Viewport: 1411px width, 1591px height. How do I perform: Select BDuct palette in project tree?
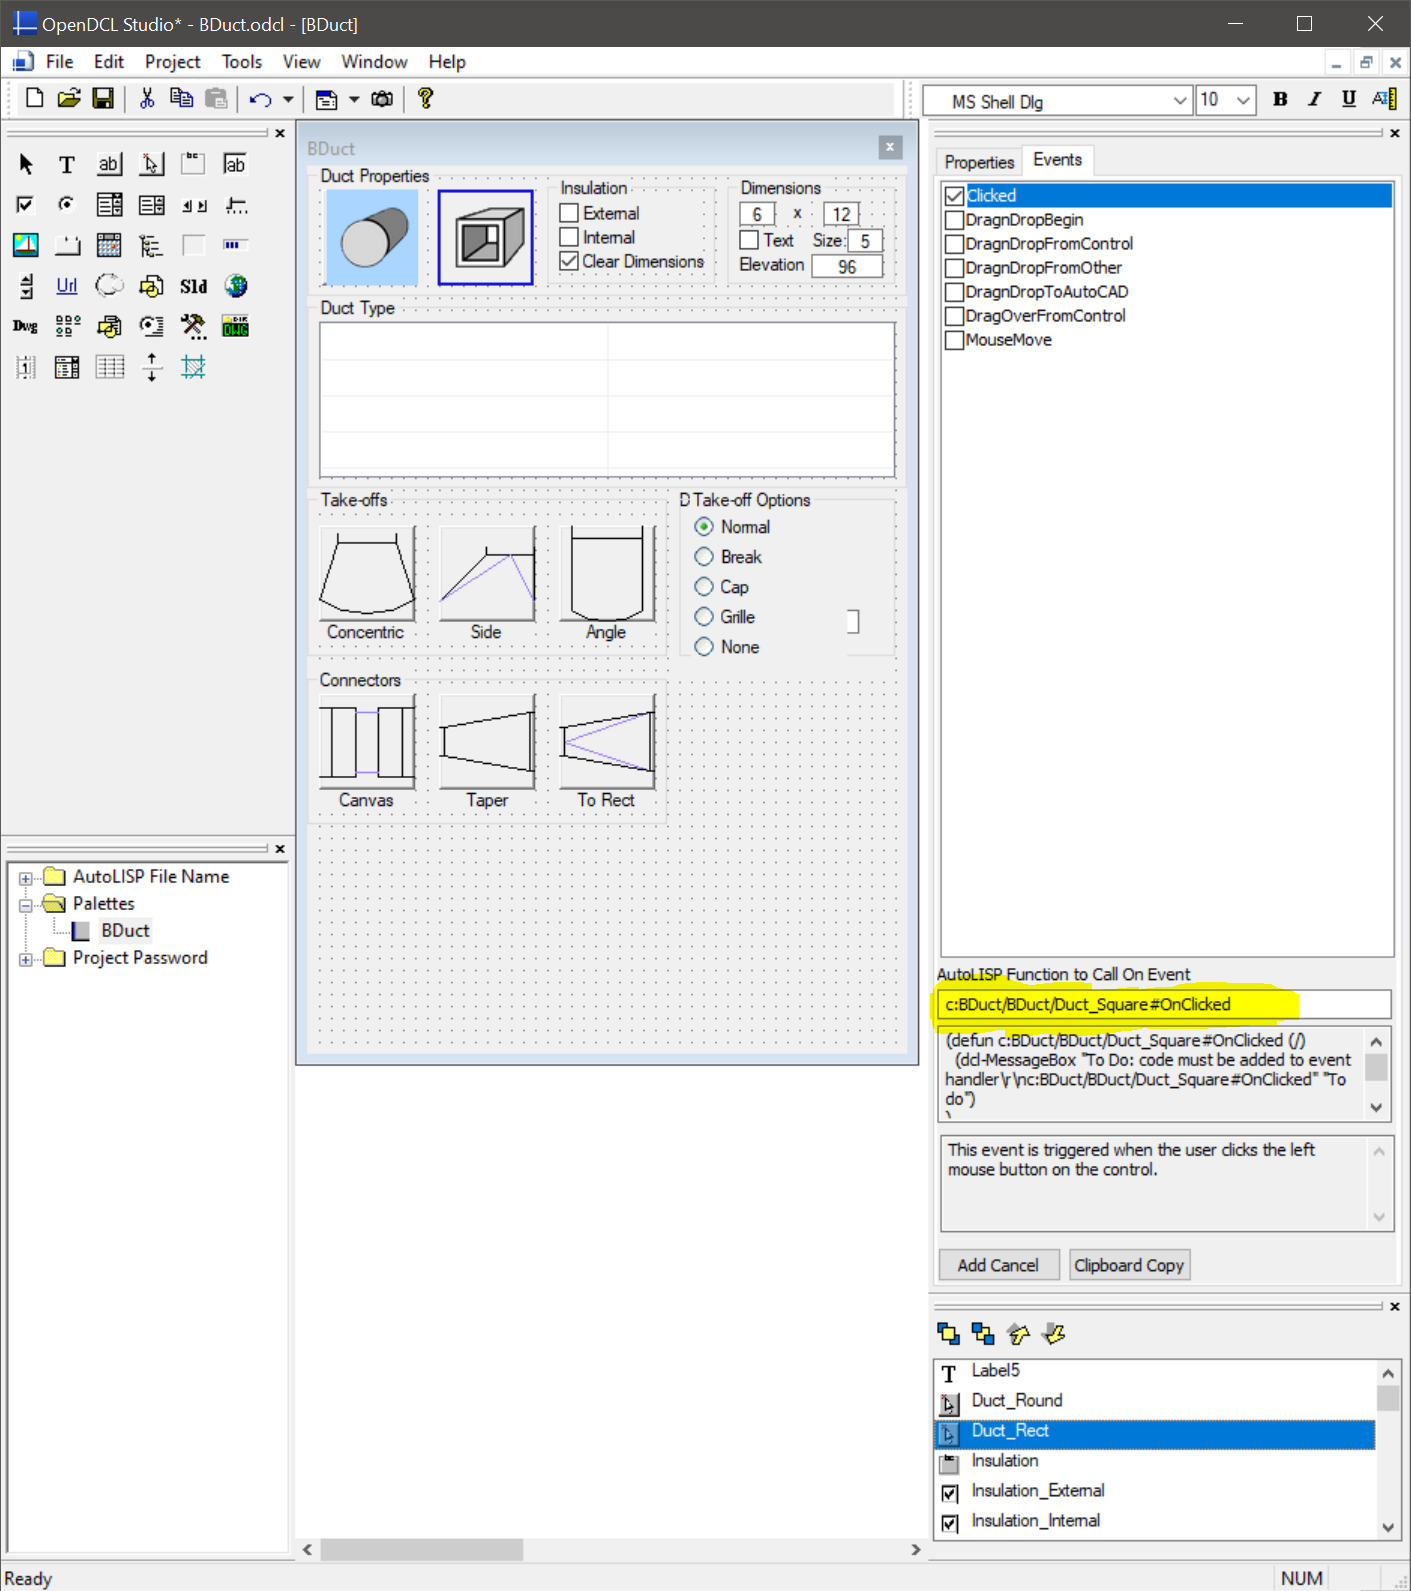(125, 931)
